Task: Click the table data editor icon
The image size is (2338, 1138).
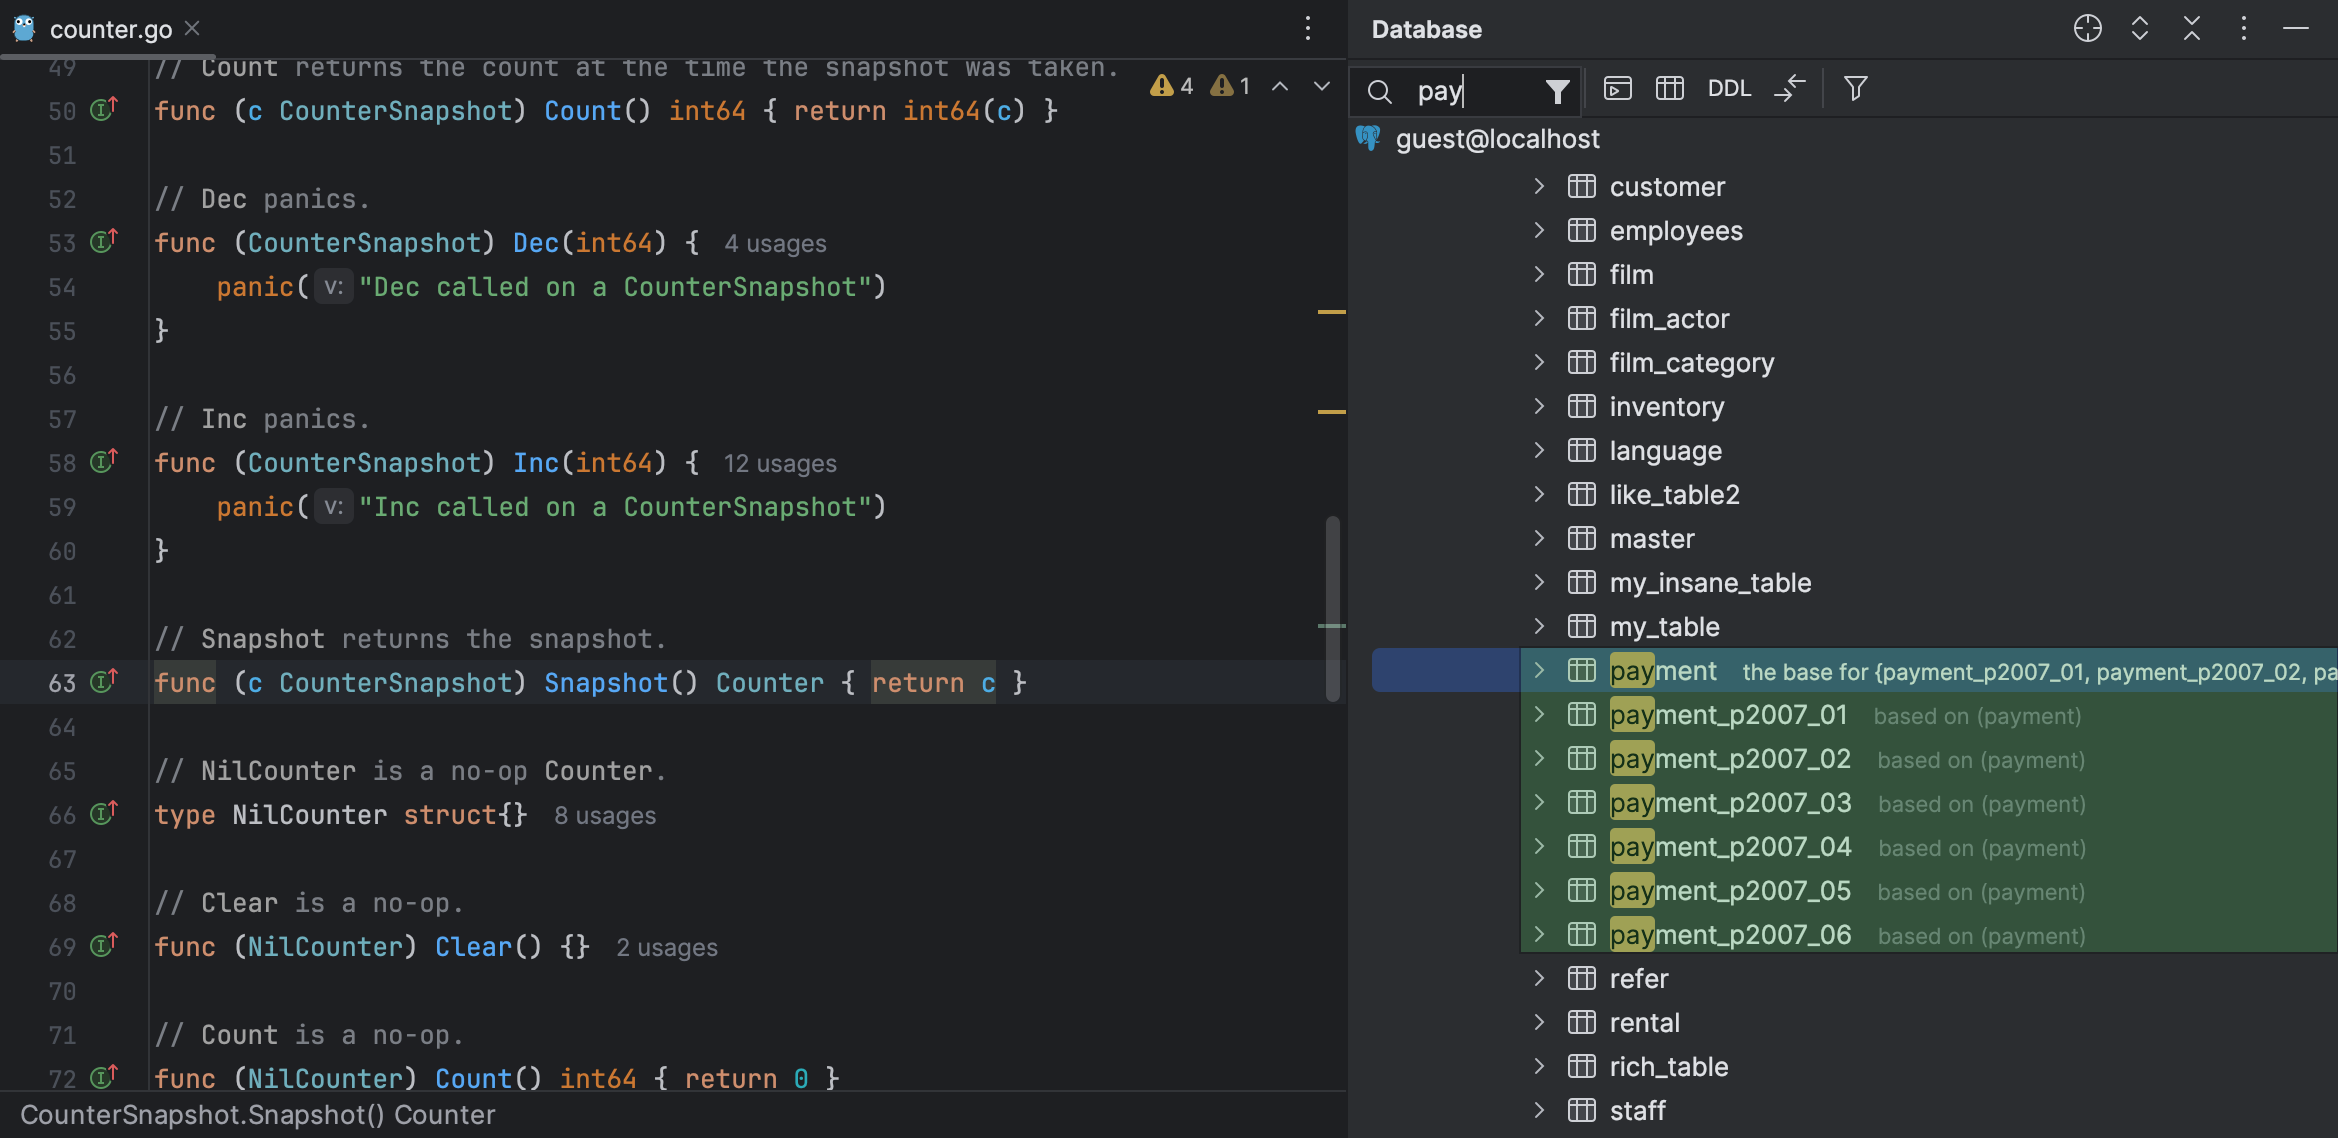Action: click(x=1669, y=89)
